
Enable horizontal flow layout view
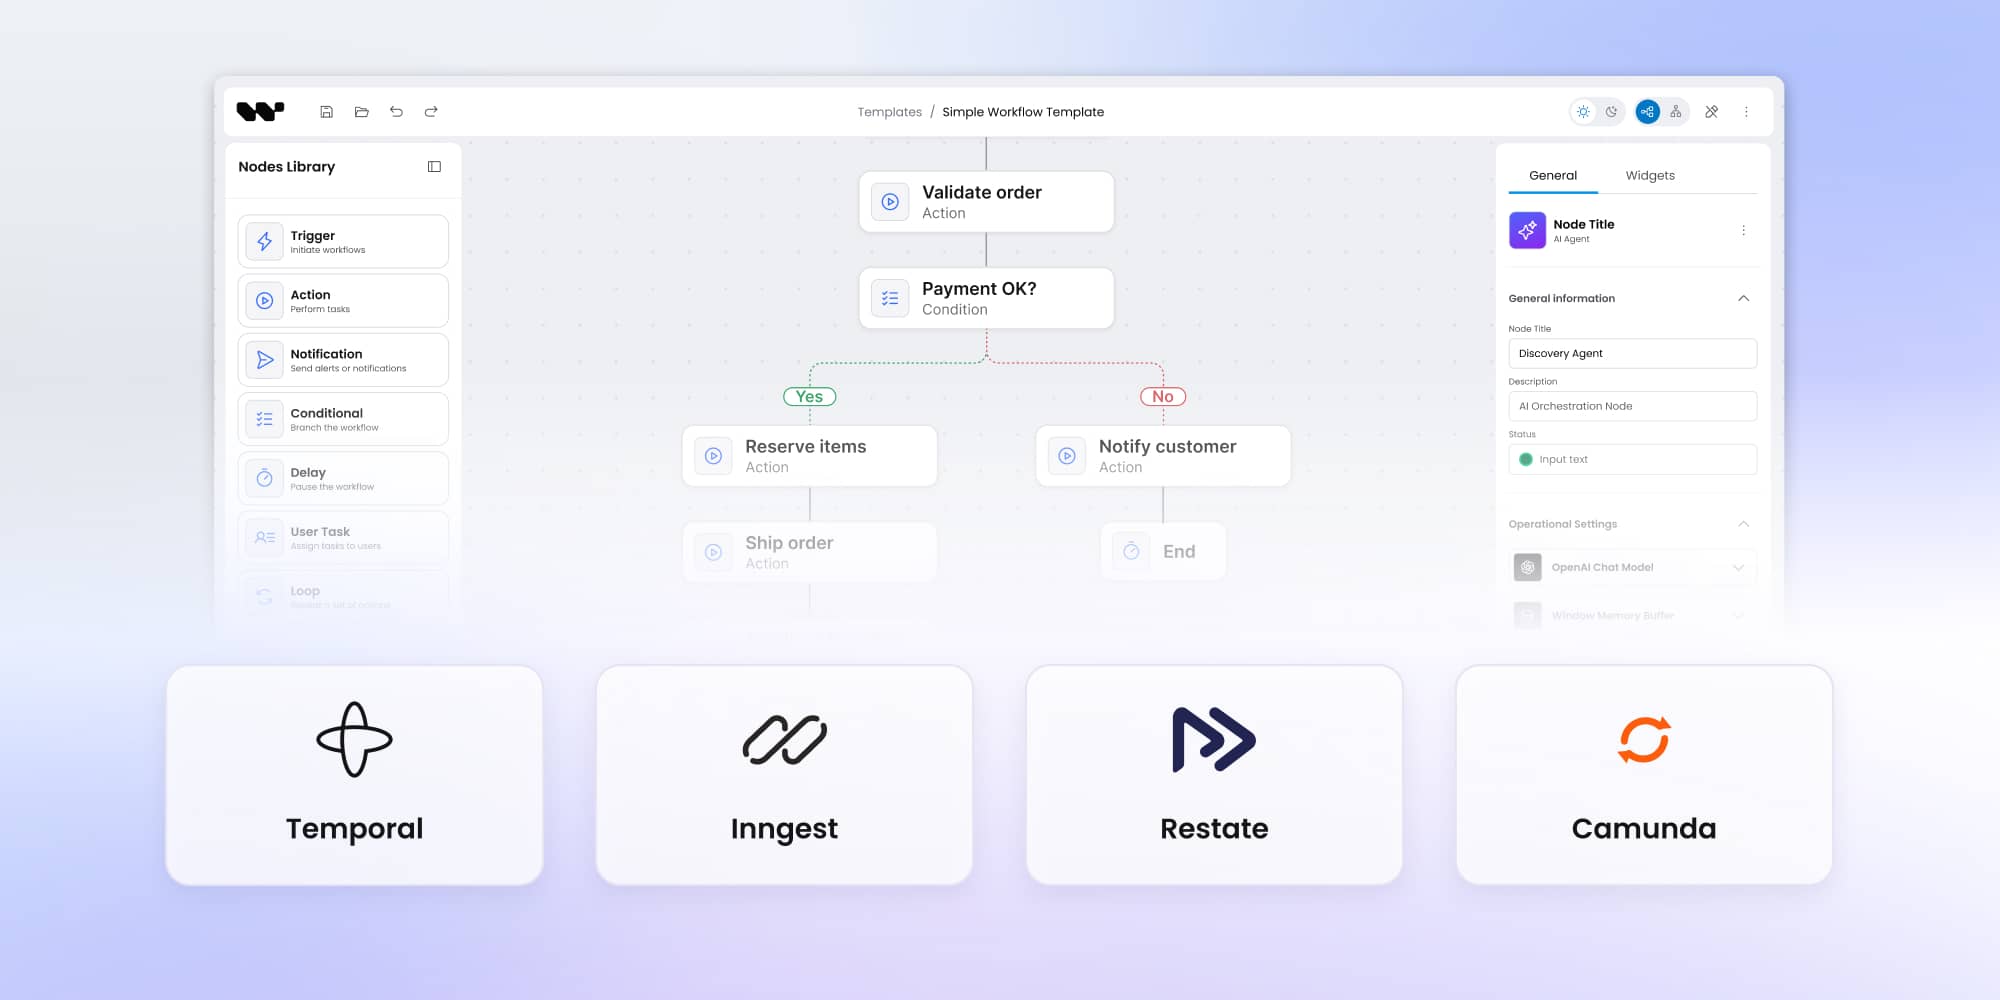1647,112
